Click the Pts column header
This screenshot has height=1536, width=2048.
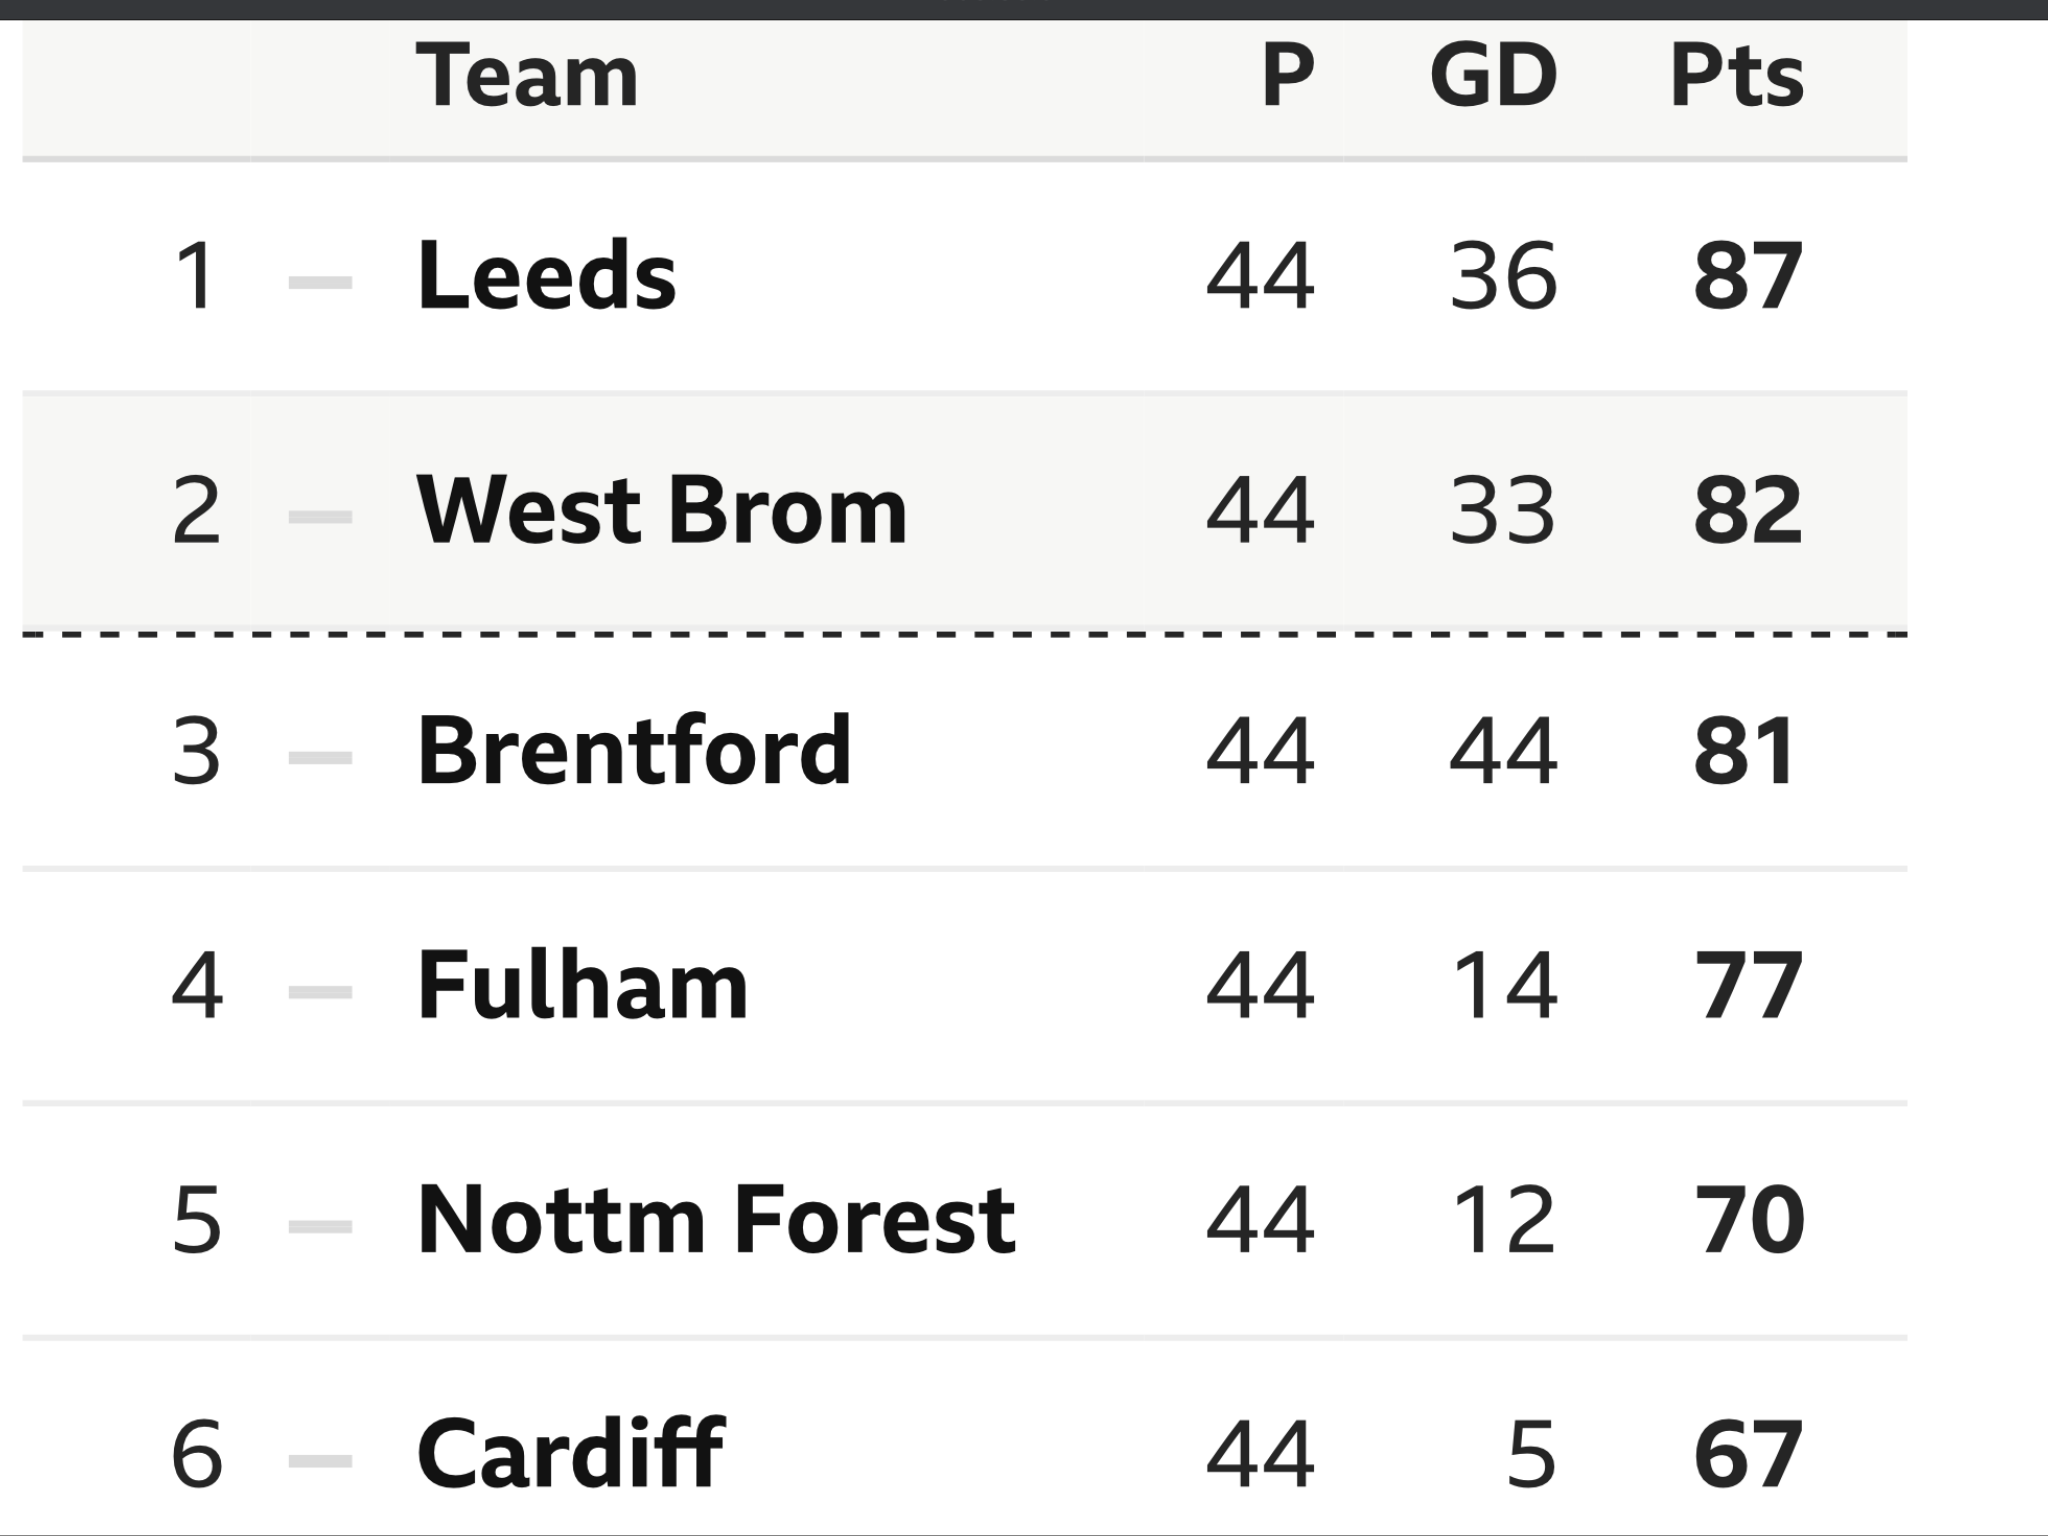[1737, 75]
